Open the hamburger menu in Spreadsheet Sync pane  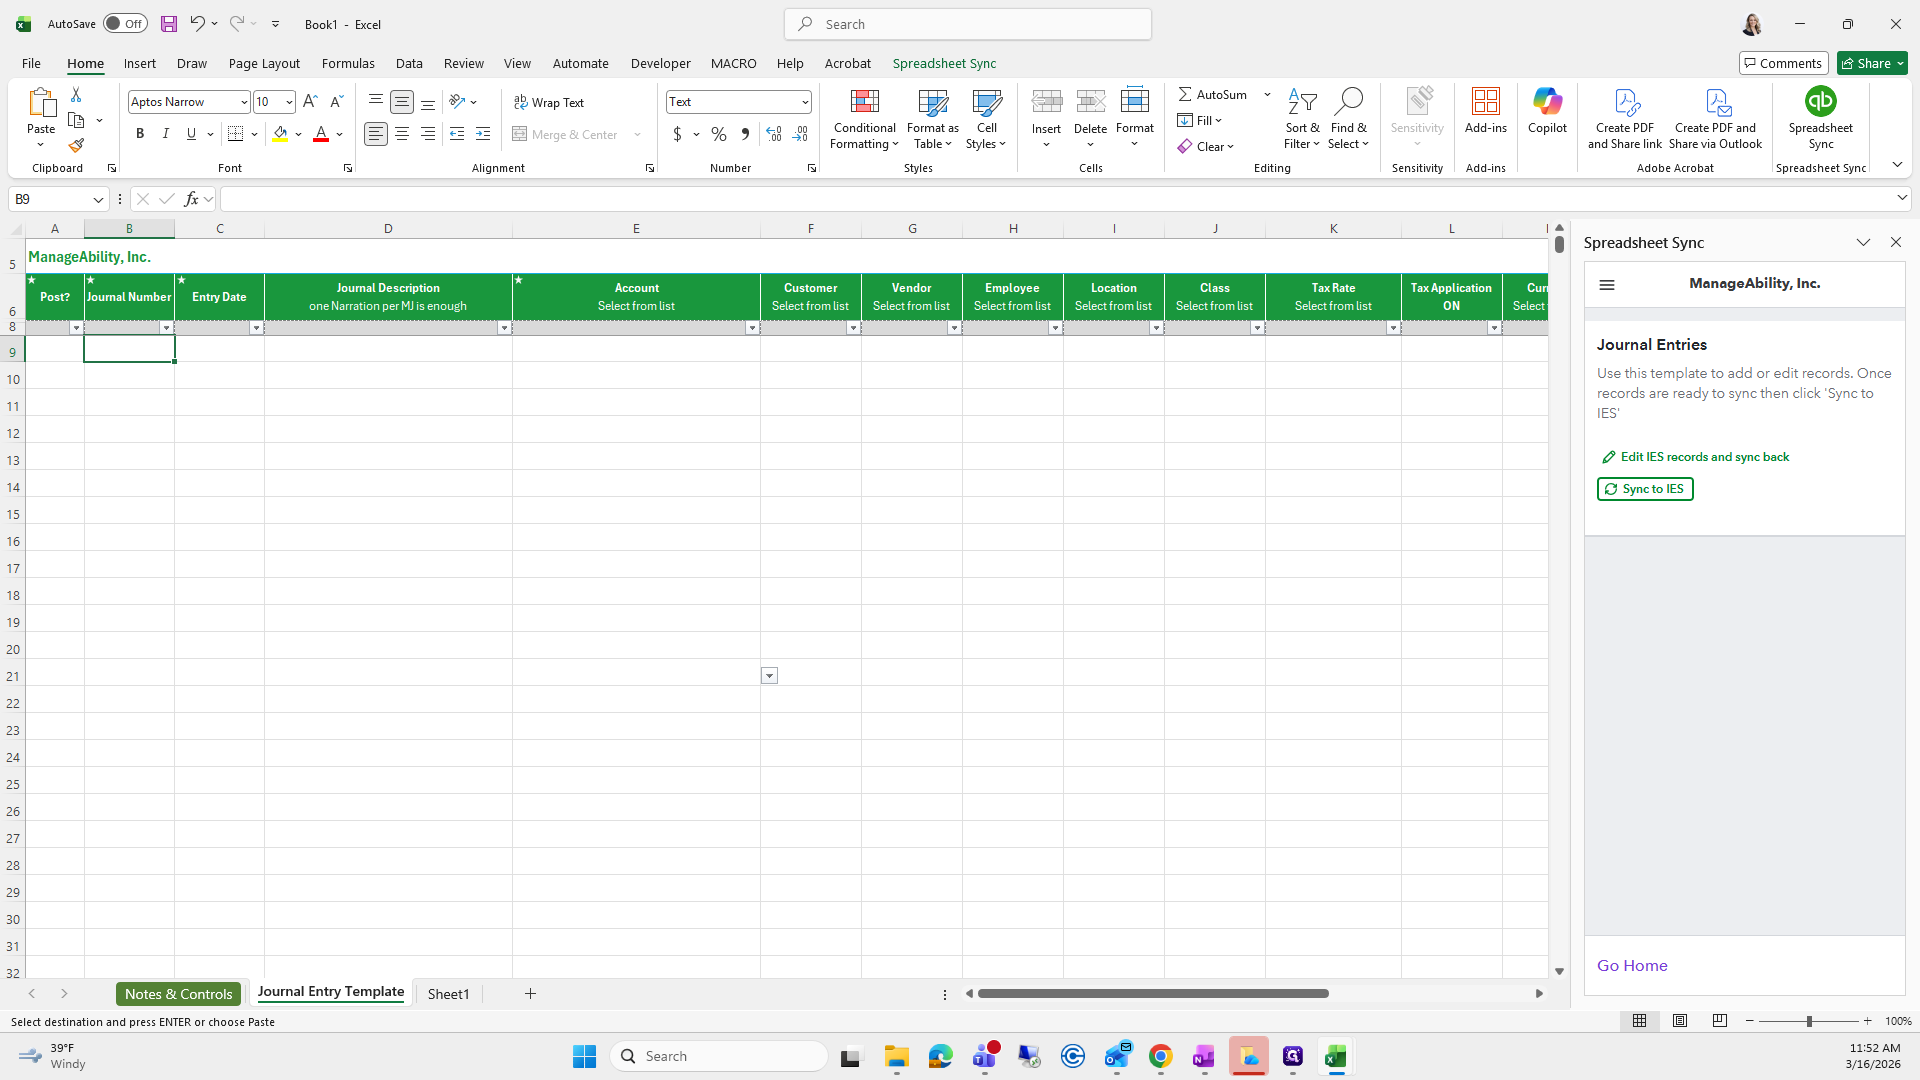1607,285
